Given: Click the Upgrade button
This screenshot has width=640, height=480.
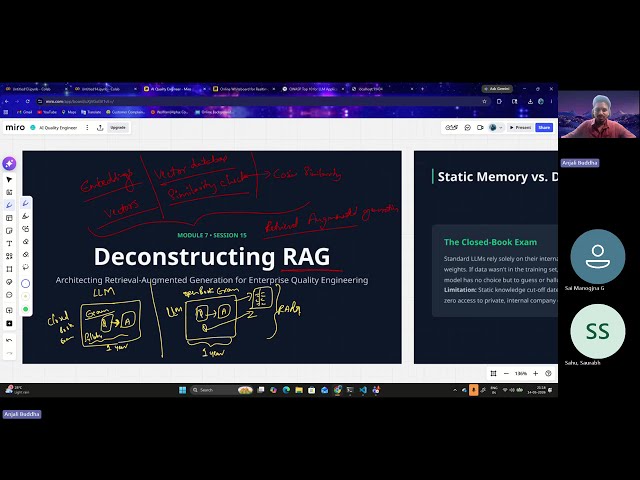Looking at the screenshot, I should click(x=118, y=128).
